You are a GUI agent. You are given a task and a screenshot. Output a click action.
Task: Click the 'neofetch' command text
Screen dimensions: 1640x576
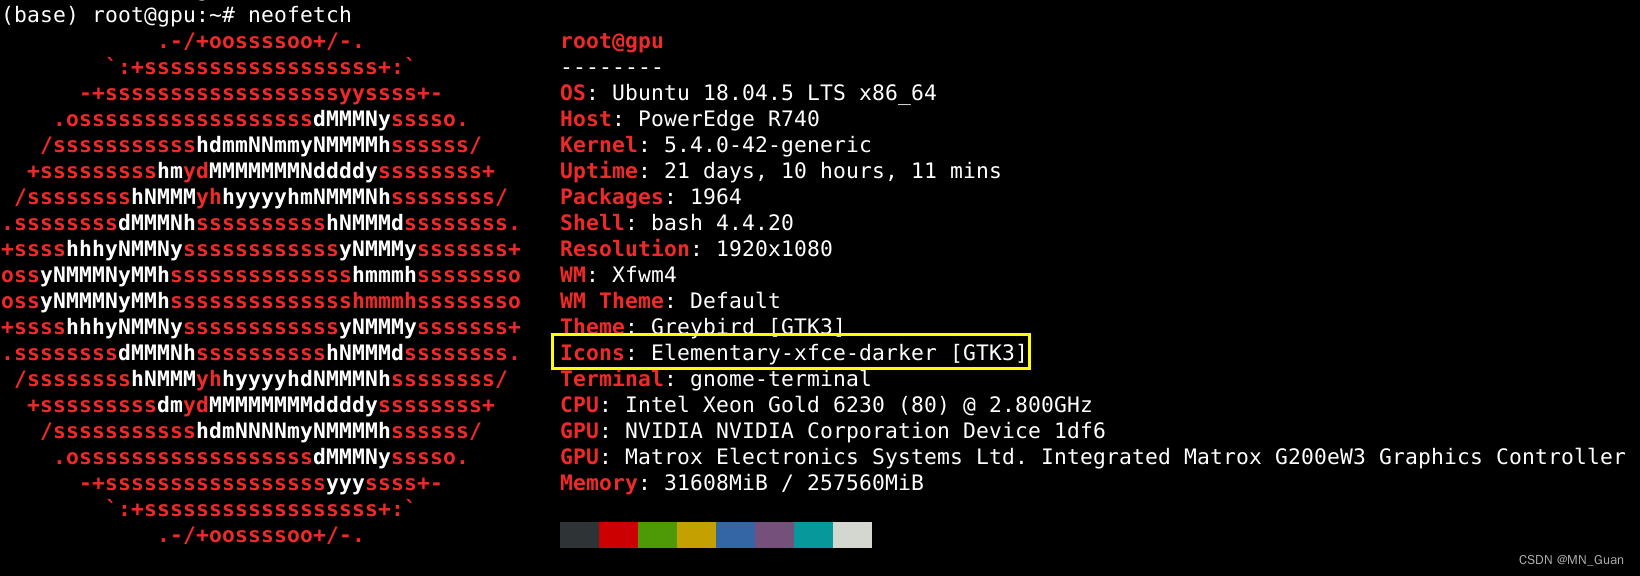[x=300, y=15]
